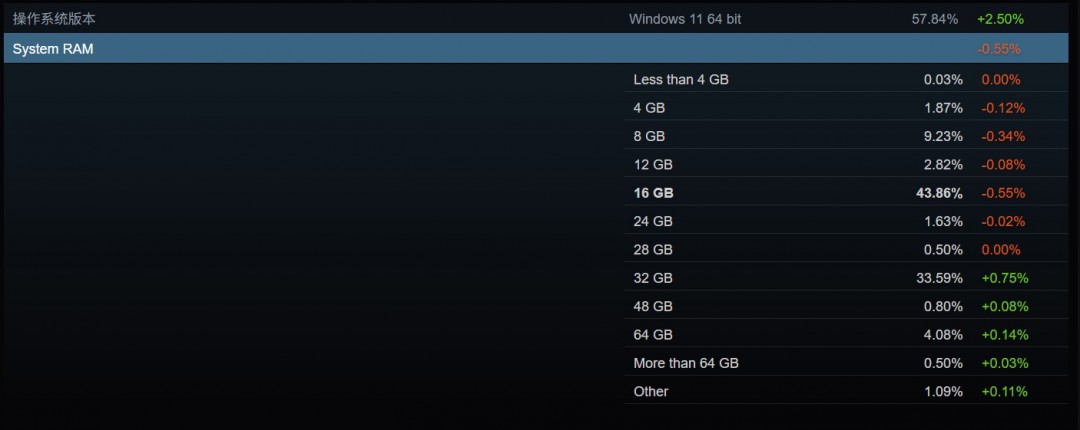The height and width of the screenshot is (430, 1080).
Task: Select the 57.84% Windows 11 share
Action: coord(935,19)
